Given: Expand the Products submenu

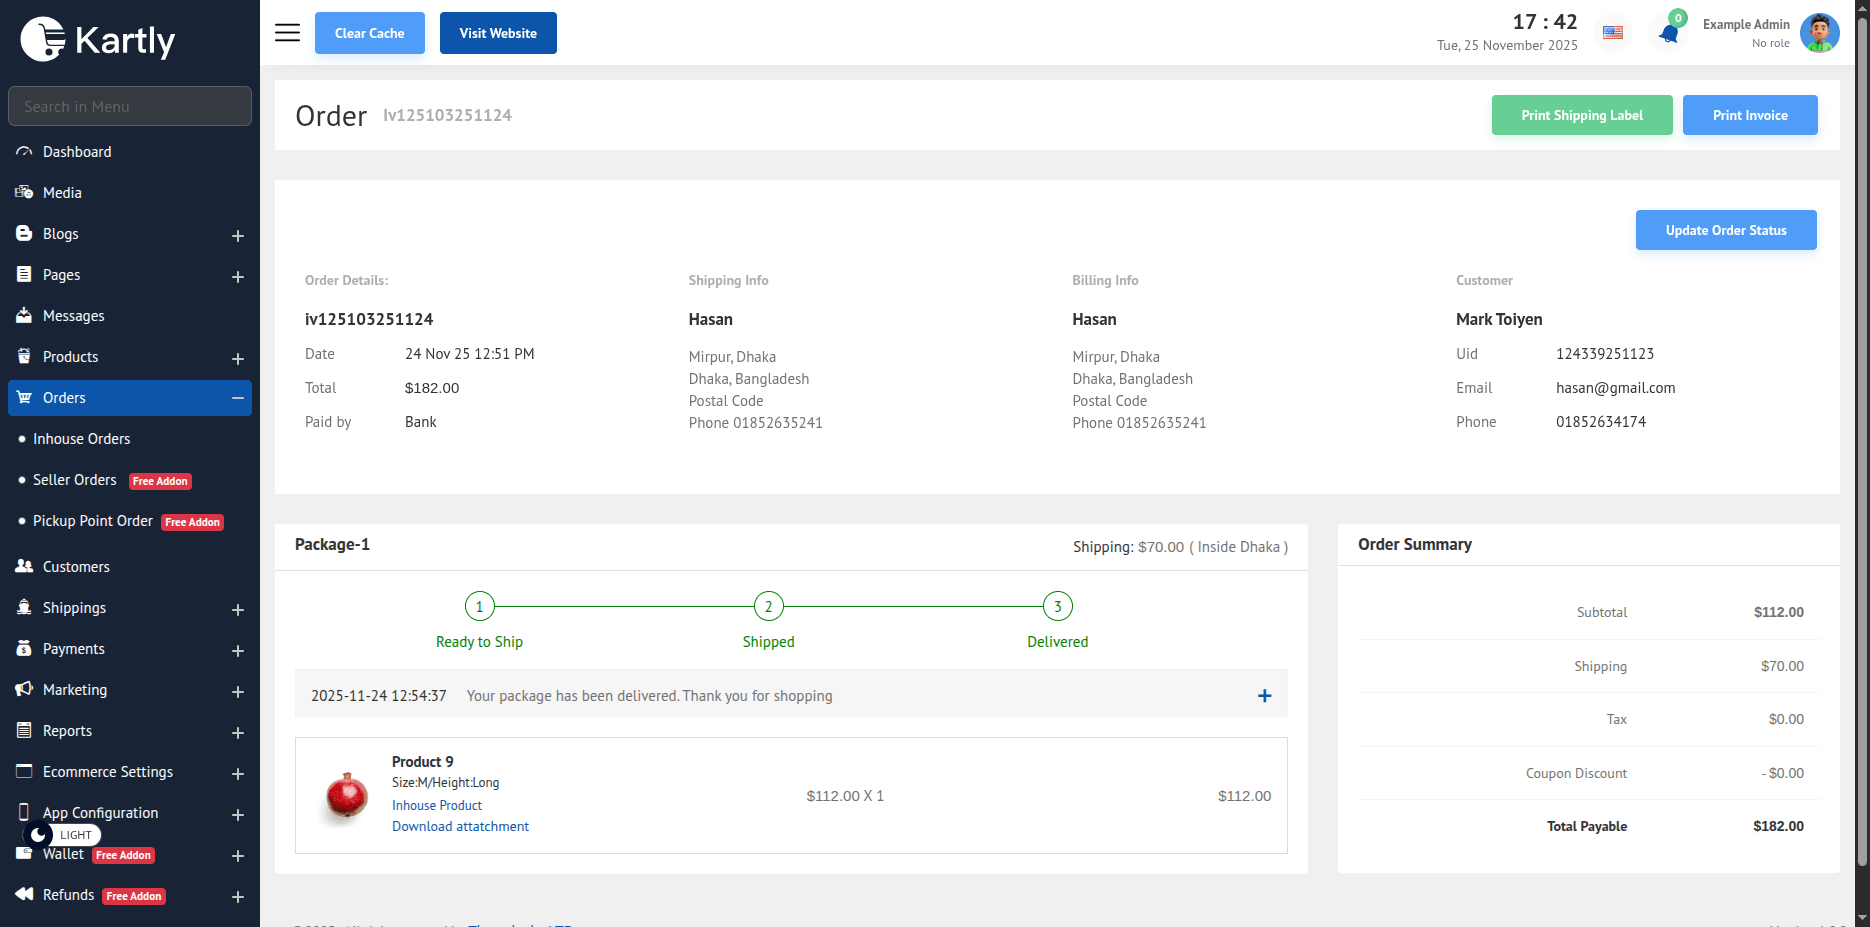Looking at the screenshot, I should click(238, 358).
